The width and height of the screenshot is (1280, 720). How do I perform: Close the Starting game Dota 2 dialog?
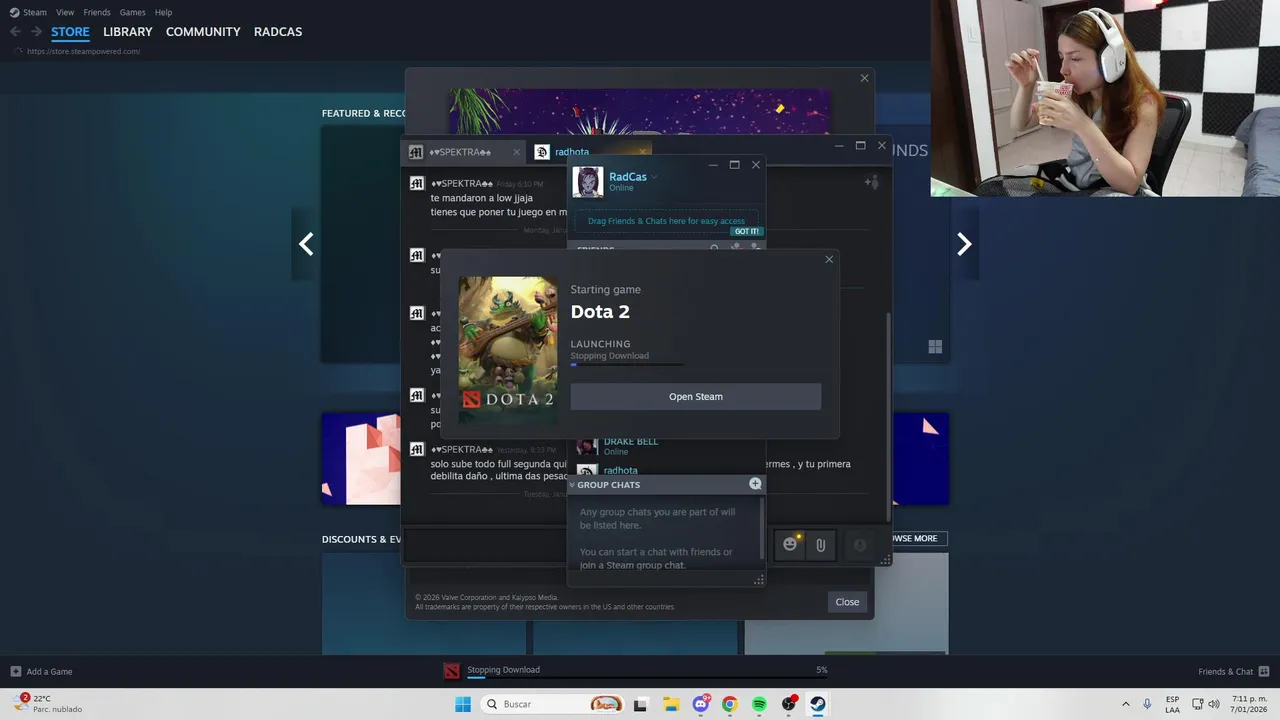(x=829, y=260)
